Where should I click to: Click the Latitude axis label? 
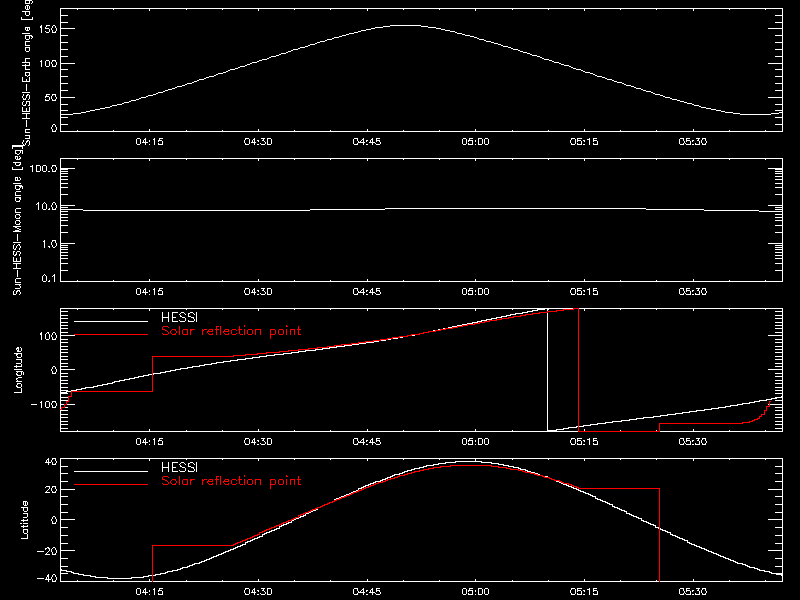click(24, 520)
